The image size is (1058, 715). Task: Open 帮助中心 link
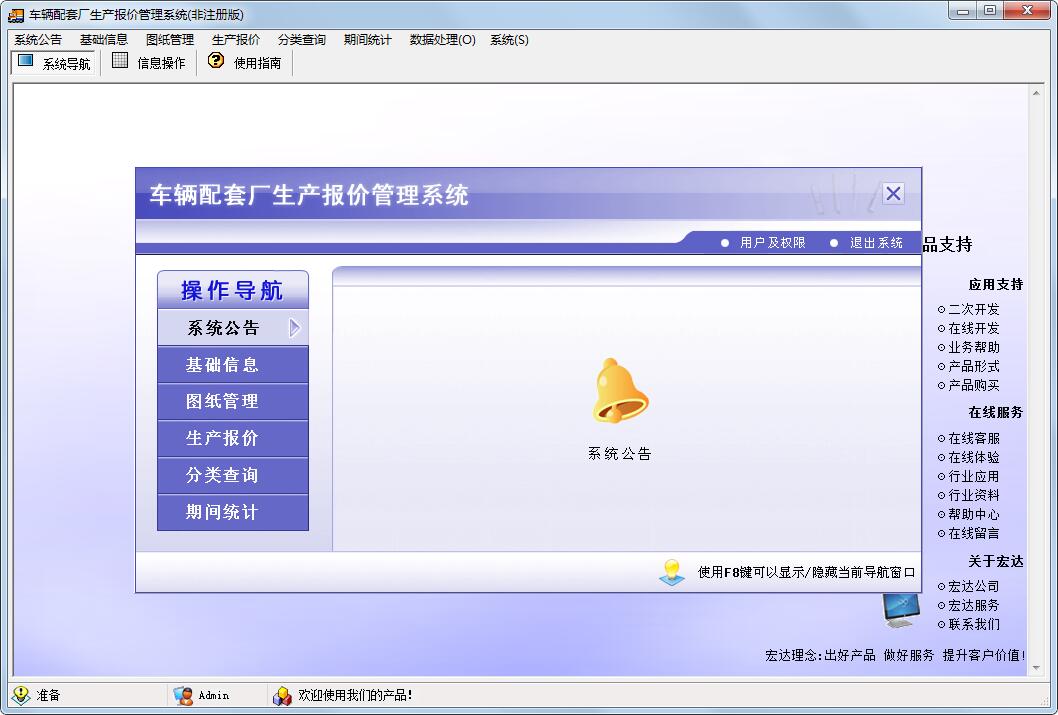click(974, 514)
